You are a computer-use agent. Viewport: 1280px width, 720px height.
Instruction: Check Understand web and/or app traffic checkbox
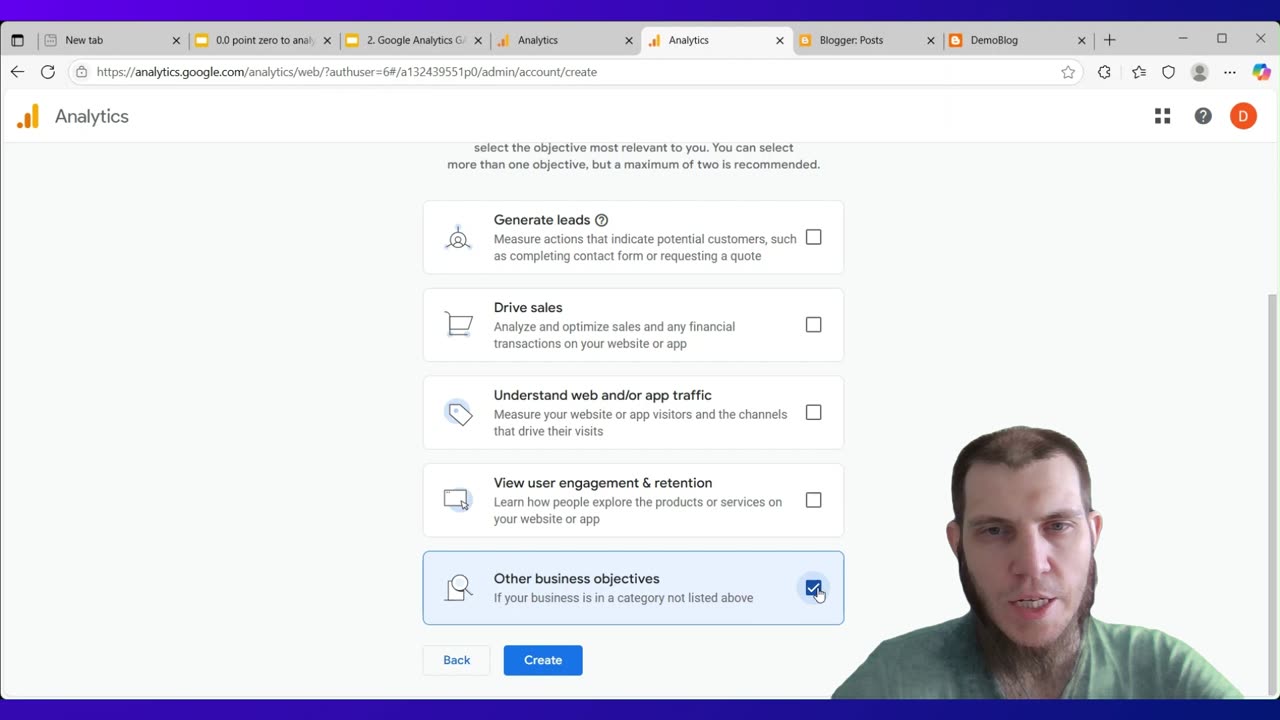point(813,413)
